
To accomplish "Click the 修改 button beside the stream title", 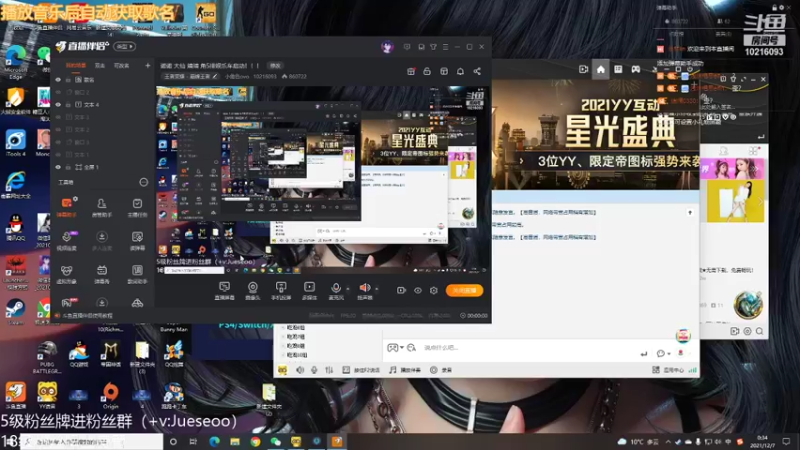I will coord(275,65).
